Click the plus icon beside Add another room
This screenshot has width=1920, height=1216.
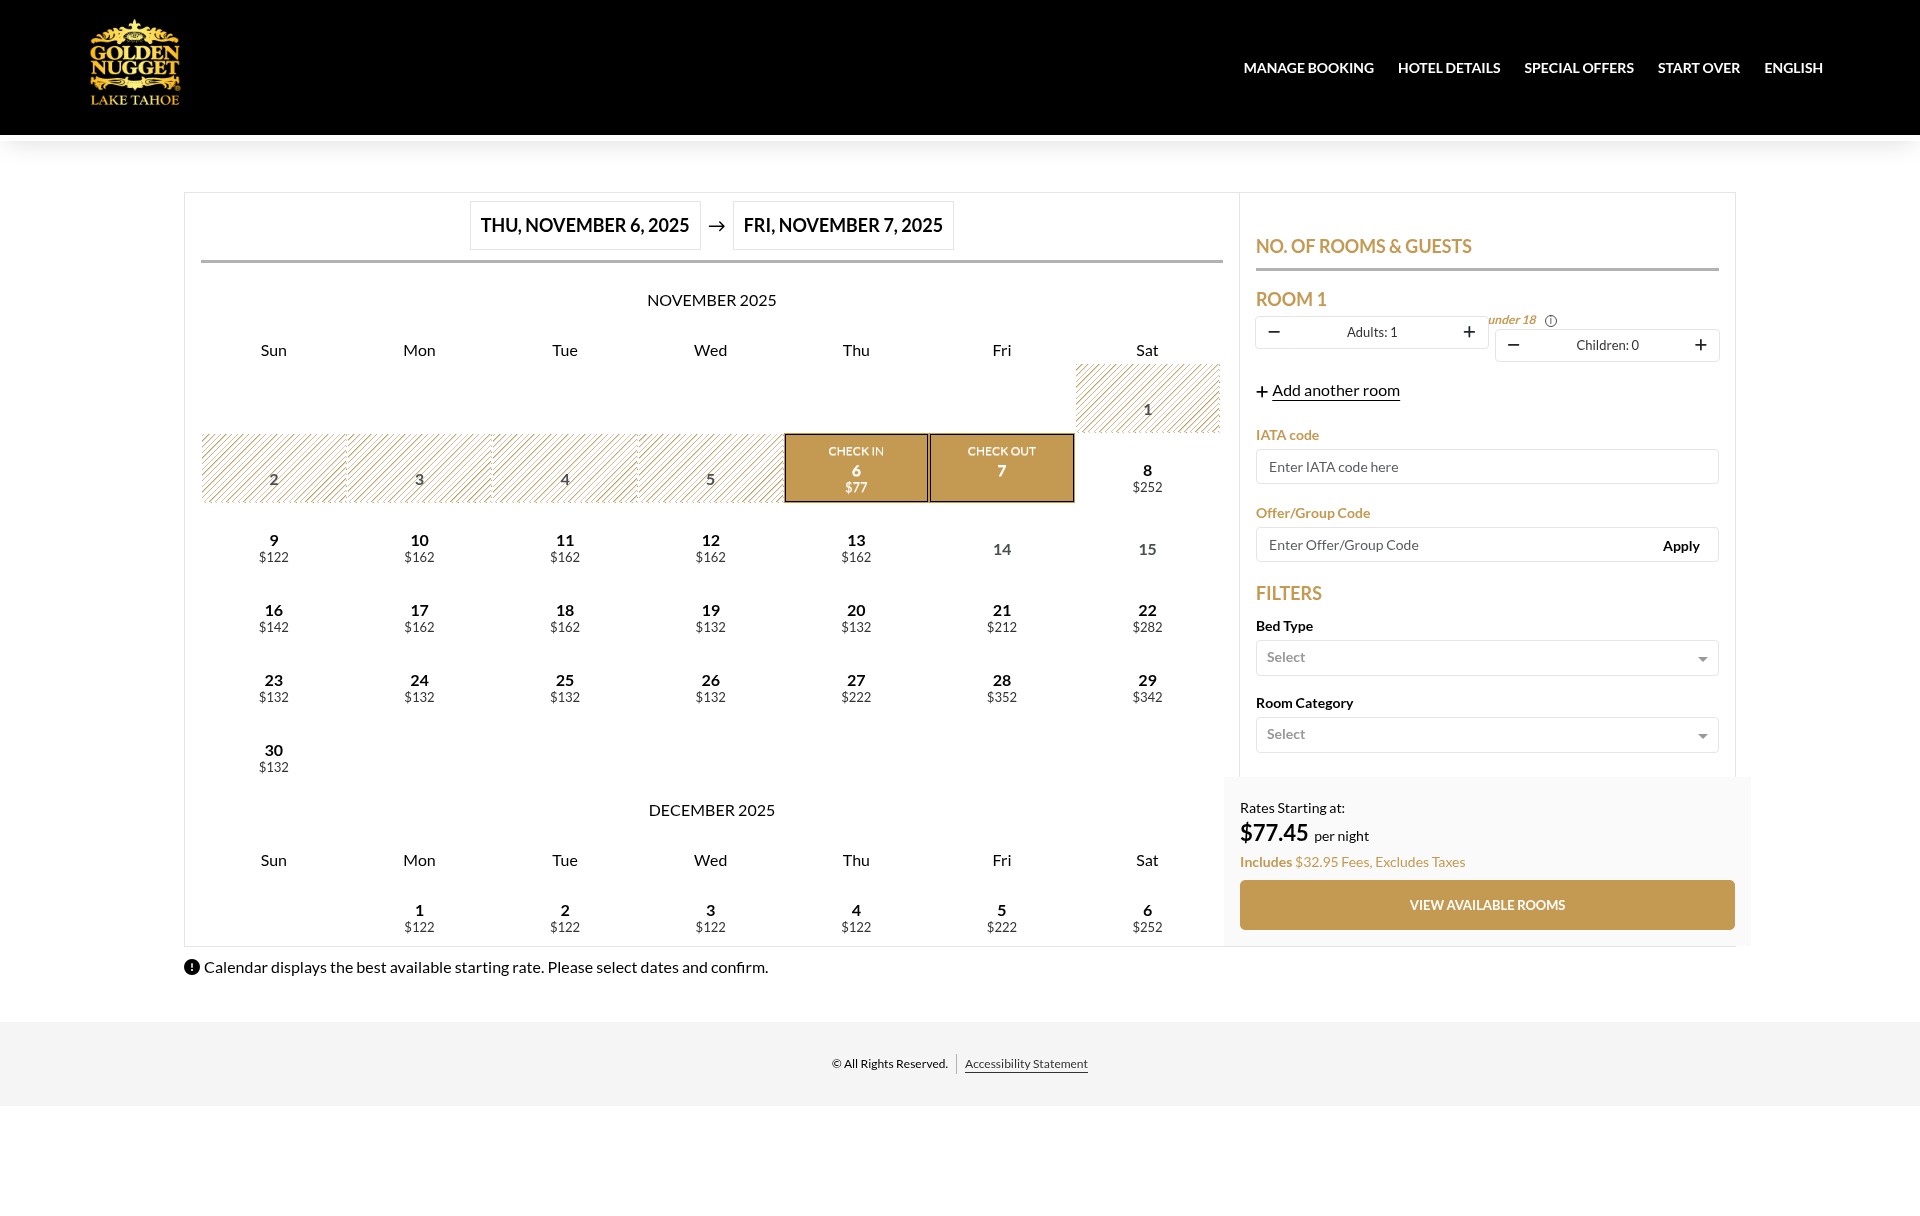coord(1262,392)
